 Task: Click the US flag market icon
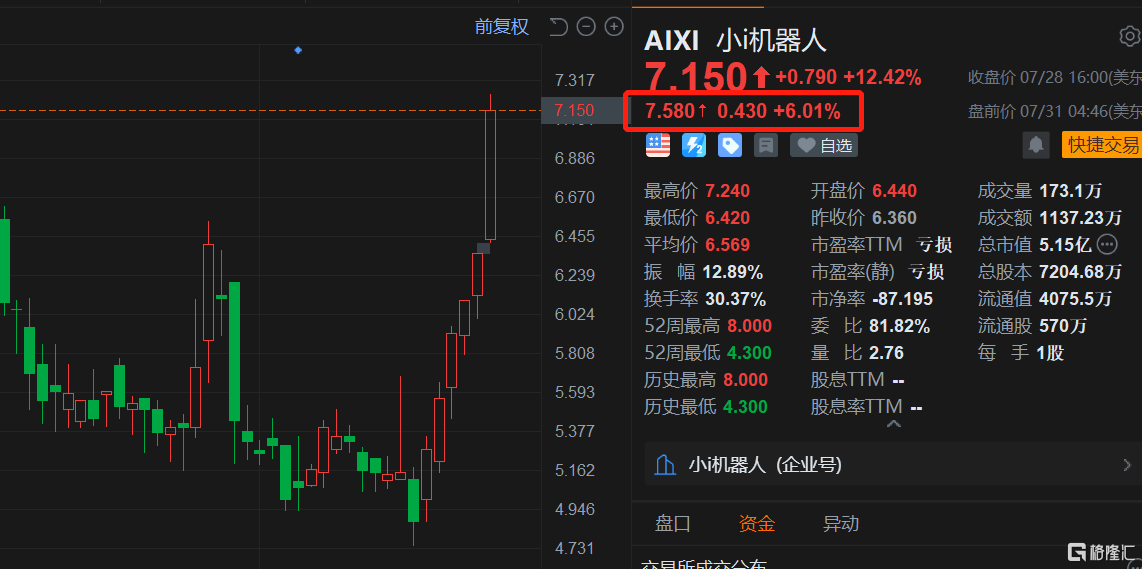click(658, 146)
